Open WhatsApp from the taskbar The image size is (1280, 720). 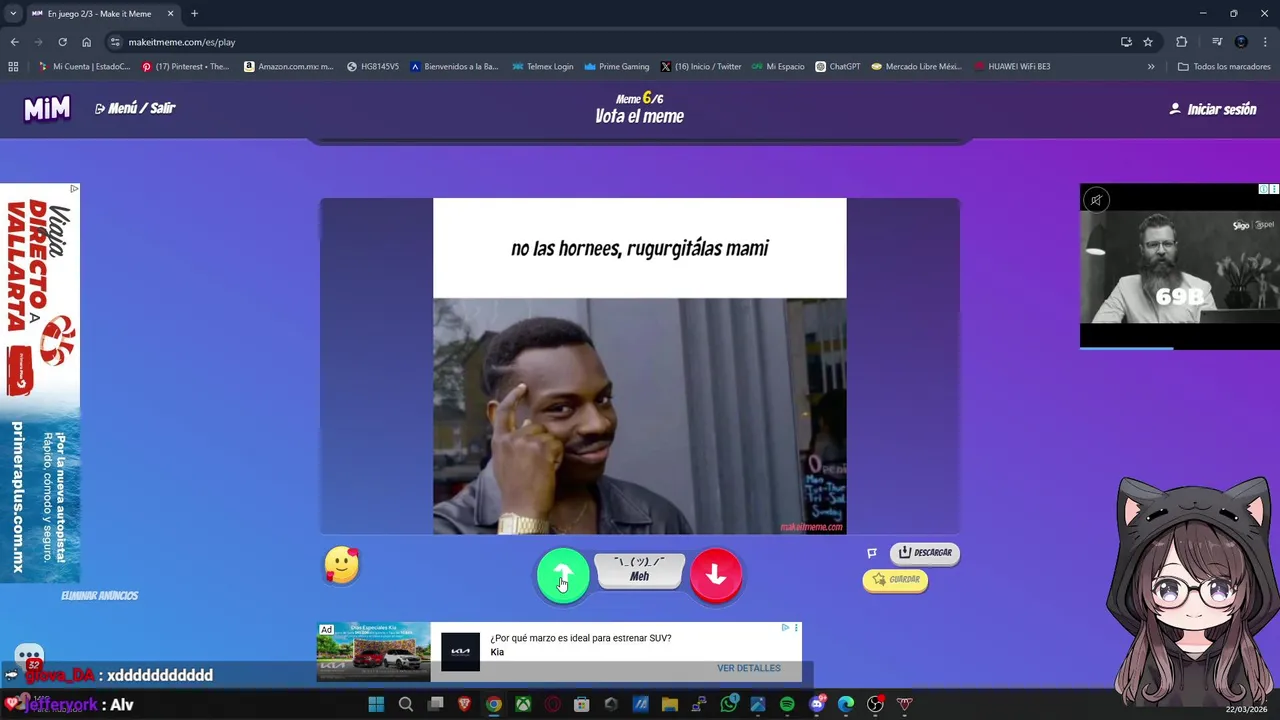click(x=728, y=705)
